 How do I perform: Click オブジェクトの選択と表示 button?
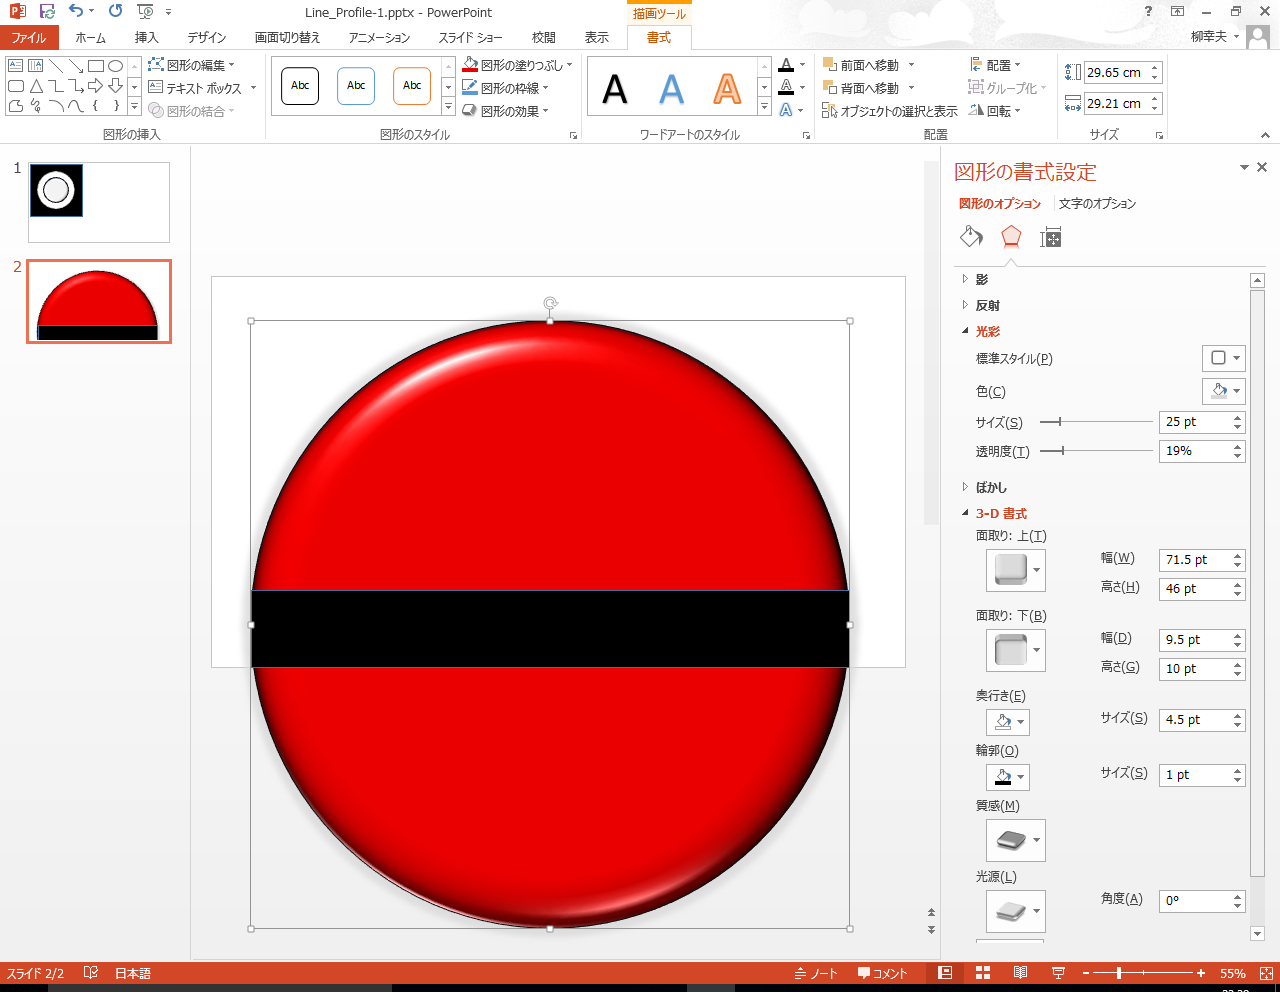(x=890, y=111)
